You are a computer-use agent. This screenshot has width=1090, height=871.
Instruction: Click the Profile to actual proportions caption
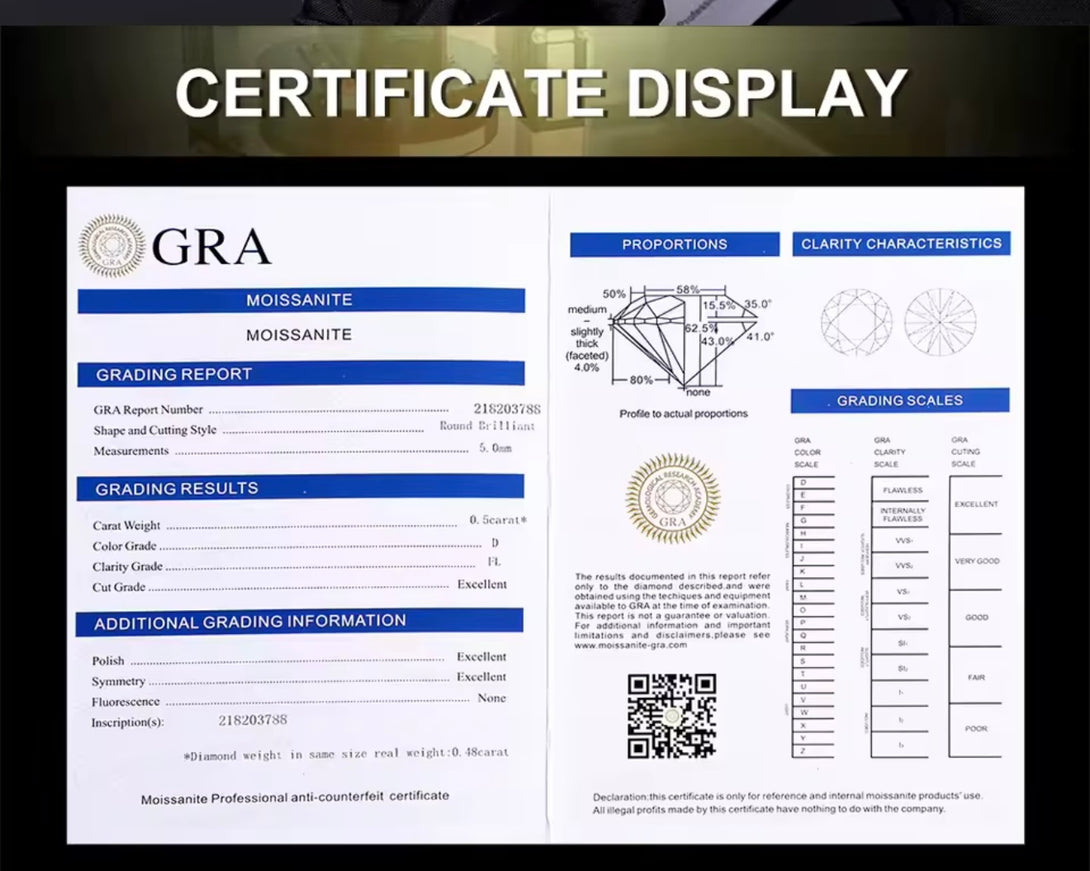tap(683, 414)
